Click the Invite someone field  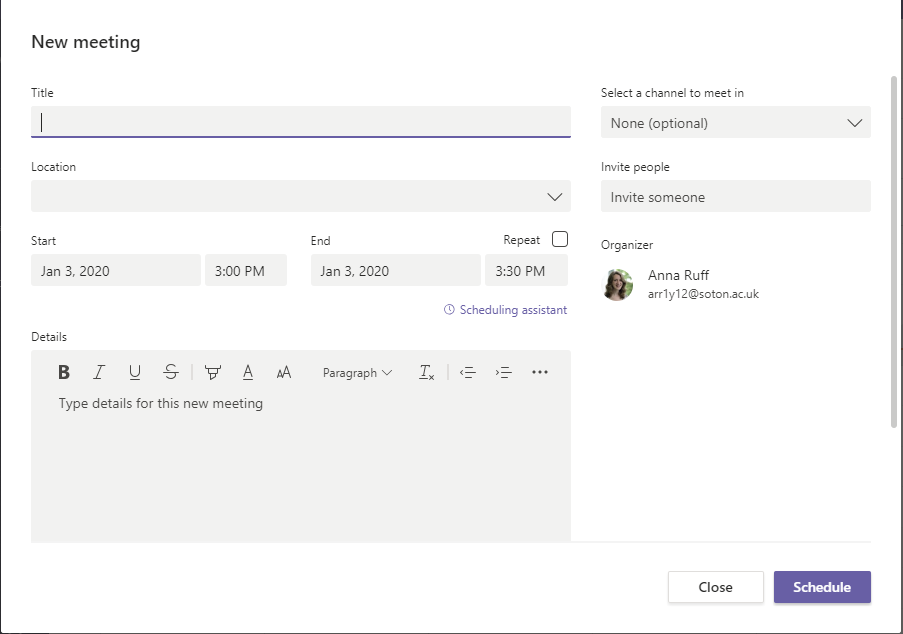coord(735,197)
